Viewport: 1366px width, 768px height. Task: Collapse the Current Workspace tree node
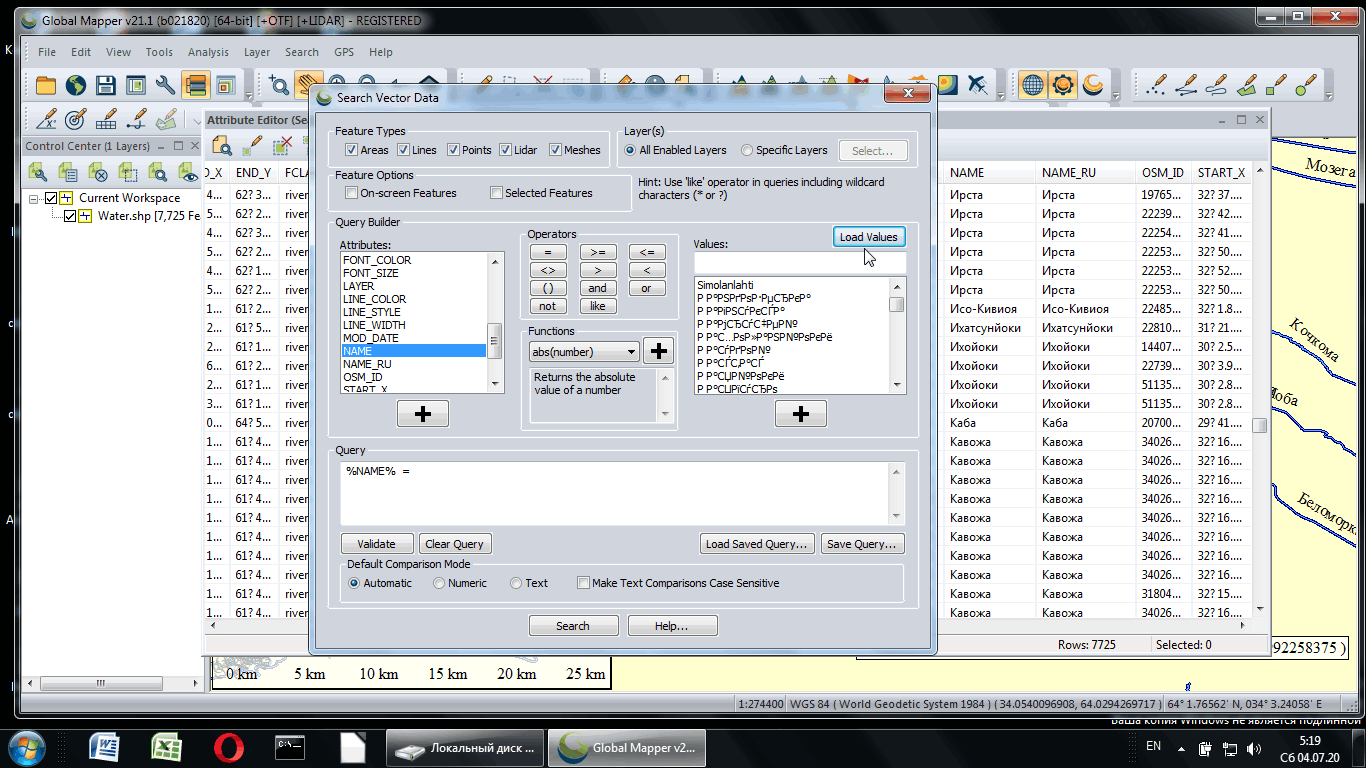pyautogui.click(x=33, y=198)
